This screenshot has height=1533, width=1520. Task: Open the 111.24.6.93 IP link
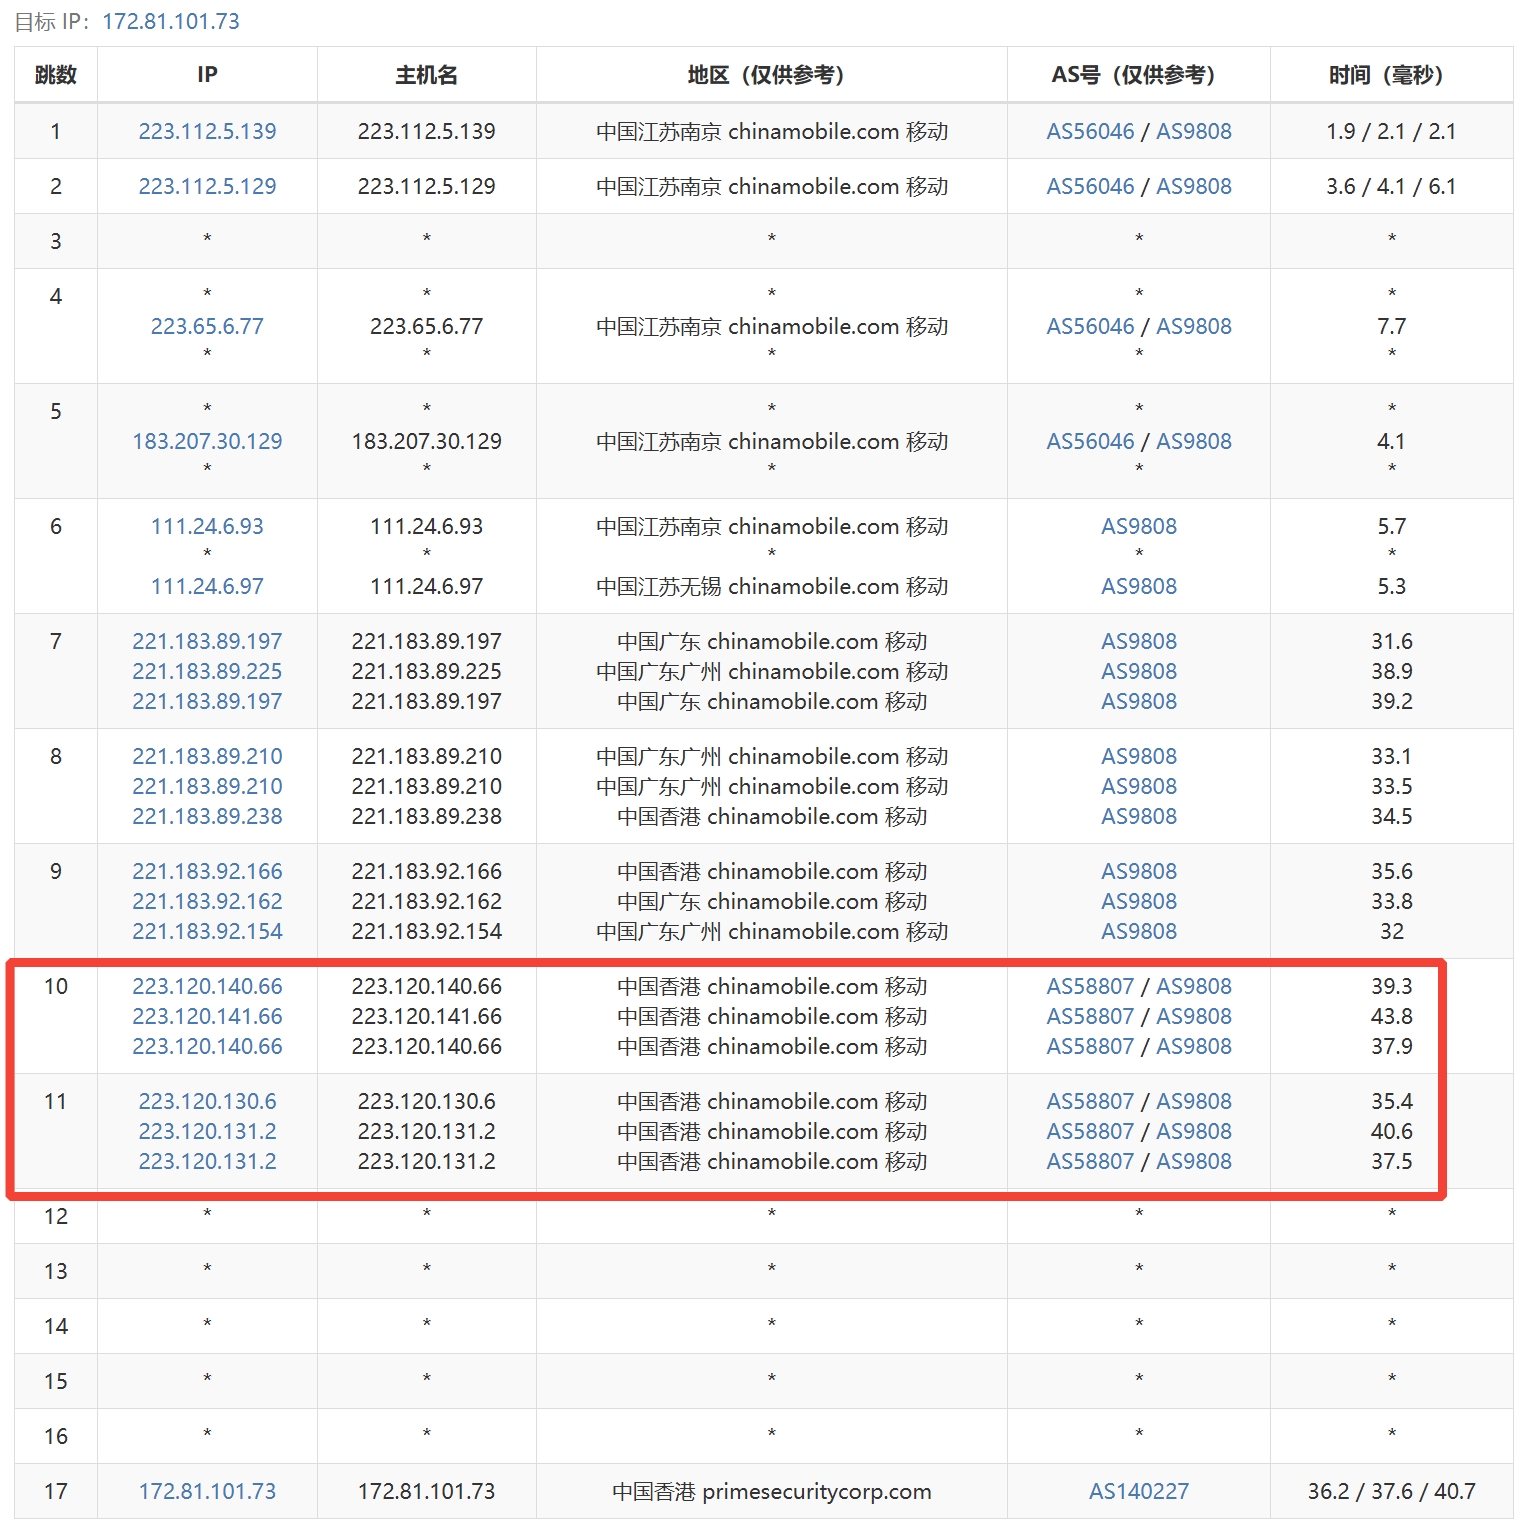[x=207, y=526]
